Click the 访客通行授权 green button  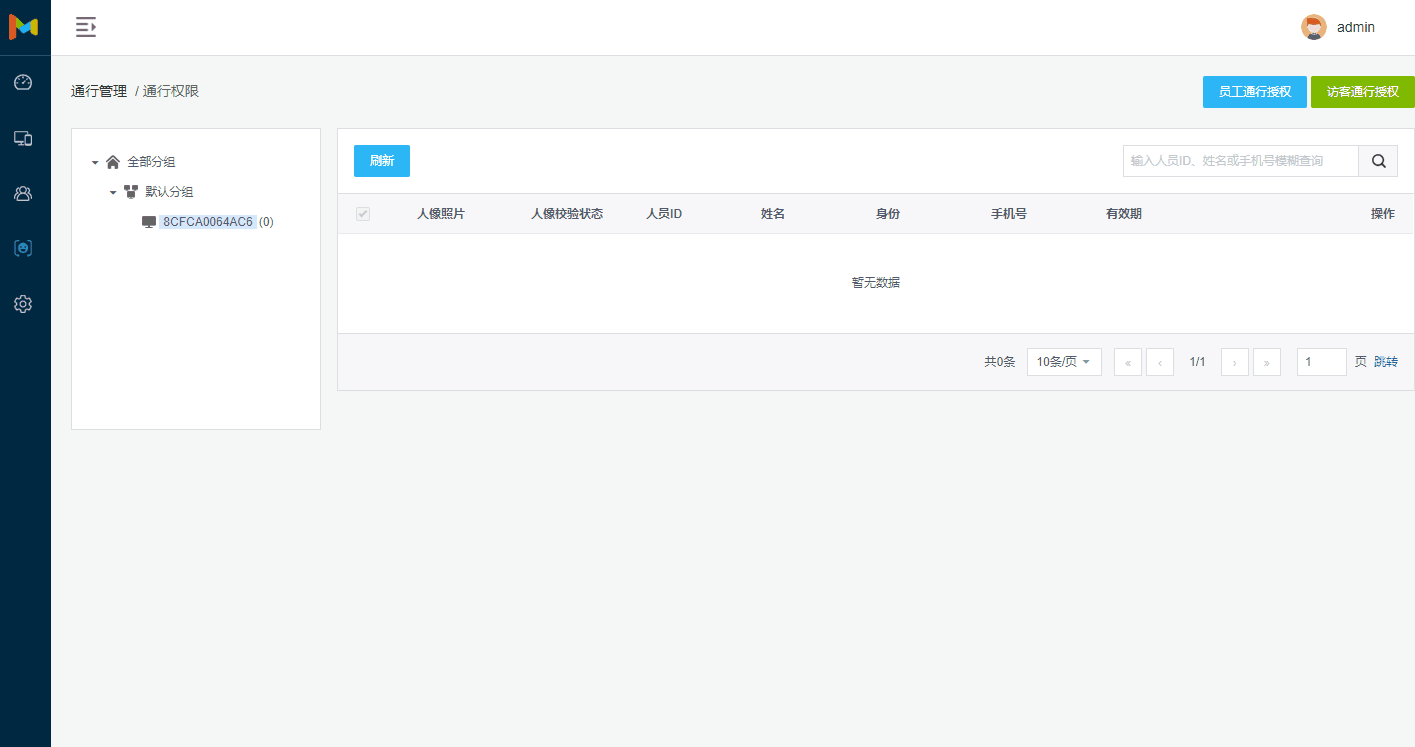pyautogui.click(x=1362, y=92)
